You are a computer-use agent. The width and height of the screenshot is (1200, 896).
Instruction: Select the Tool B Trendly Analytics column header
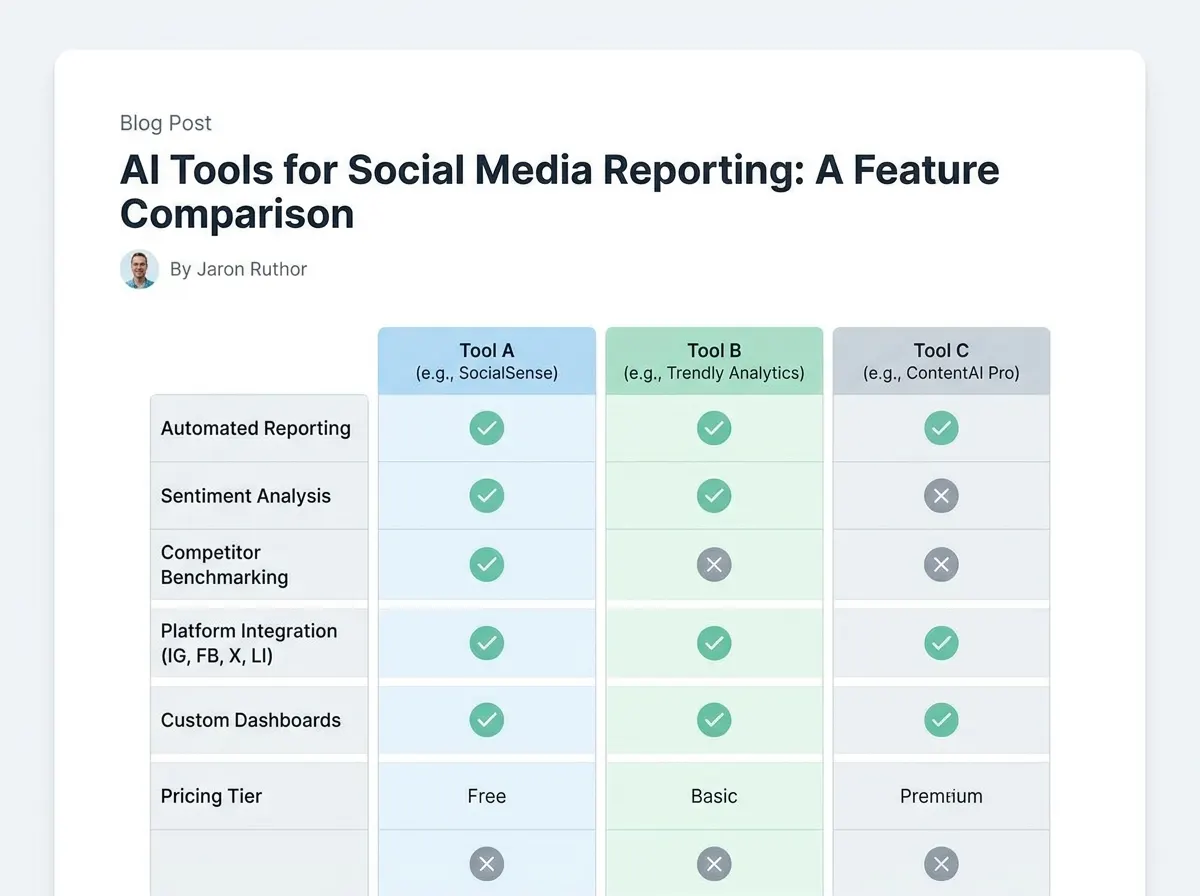pyautogui.click(x=714, y=361)
